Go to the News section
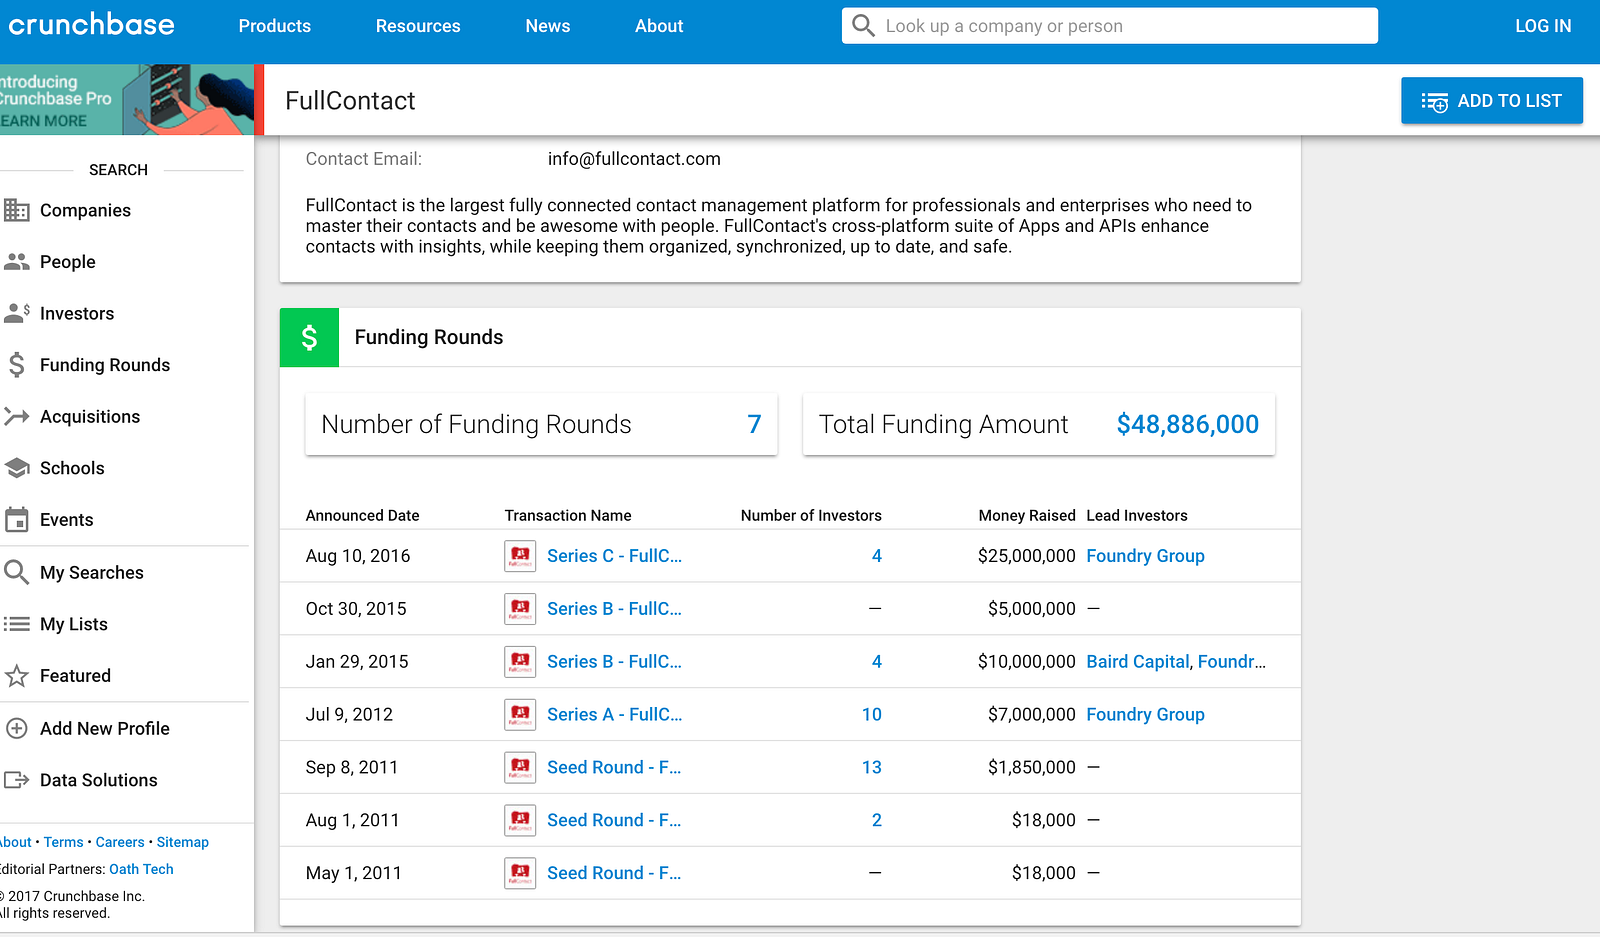 tap(548, 26)
